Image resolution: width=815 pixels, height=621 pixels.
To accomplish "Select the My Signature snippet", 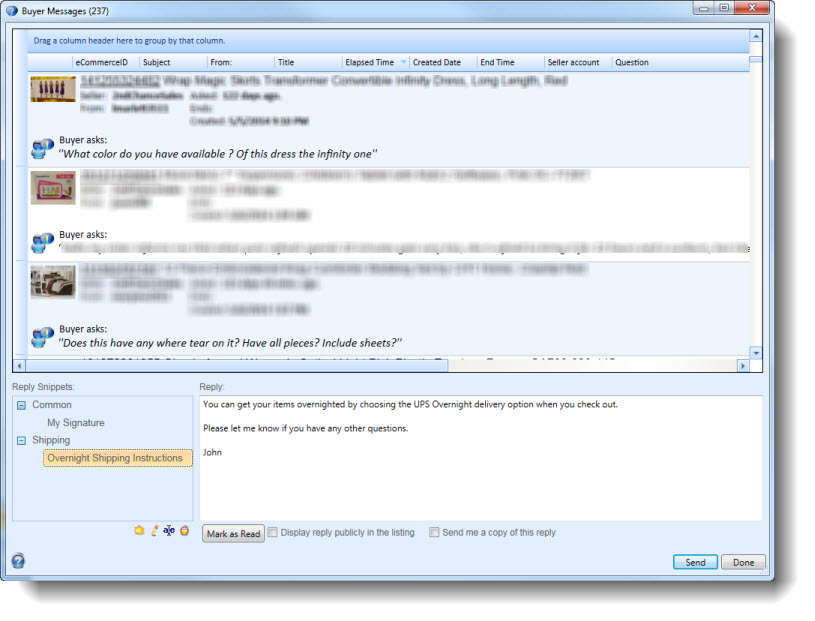I will (x=76, y=423).
